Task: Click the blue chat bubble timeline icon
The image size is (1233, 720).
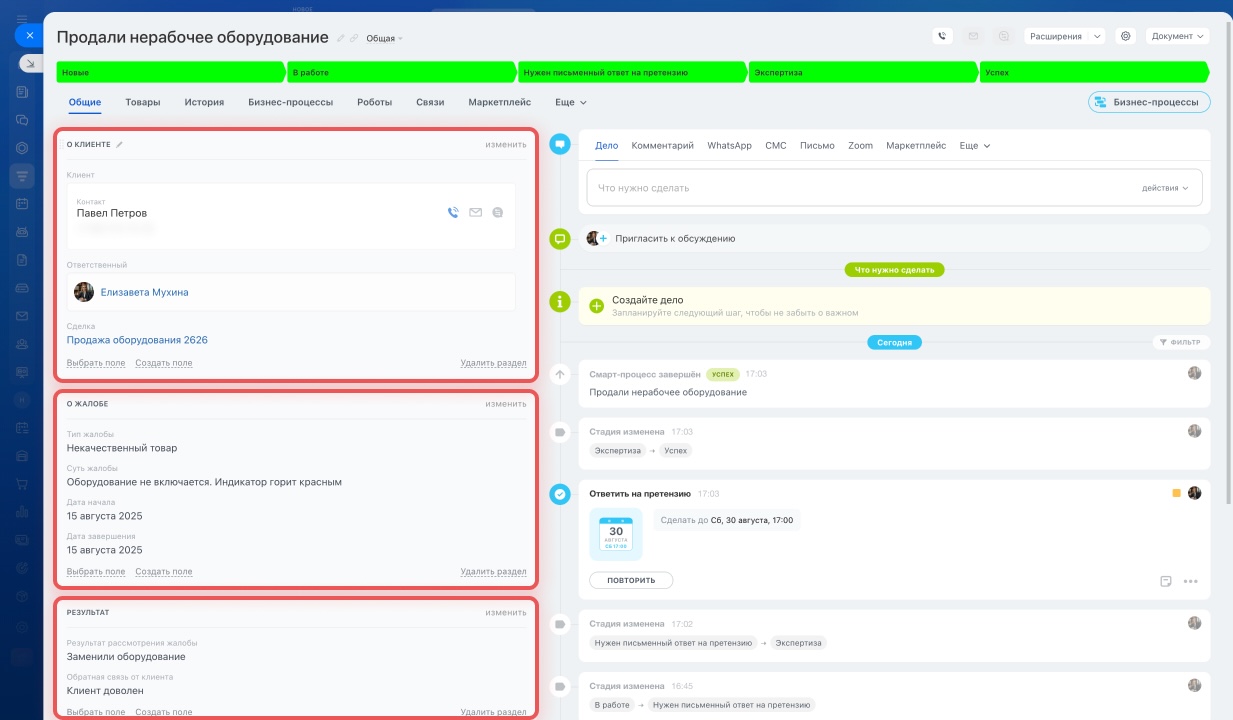Action: pyautogui.click(x=560, y=145)
